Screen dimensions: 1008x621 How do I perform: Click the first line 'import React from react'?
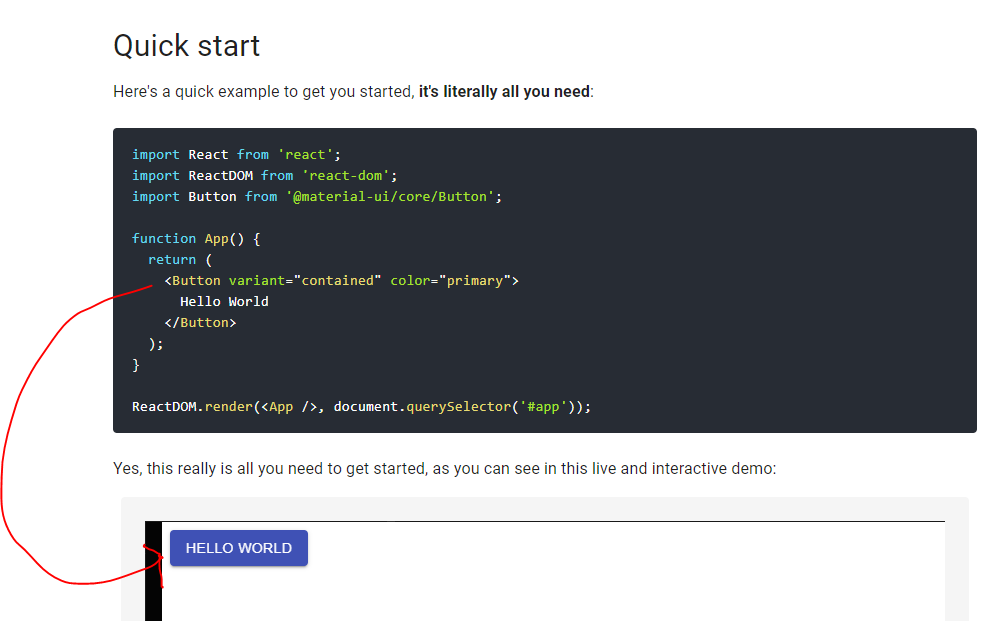click(x=237, y=154)
